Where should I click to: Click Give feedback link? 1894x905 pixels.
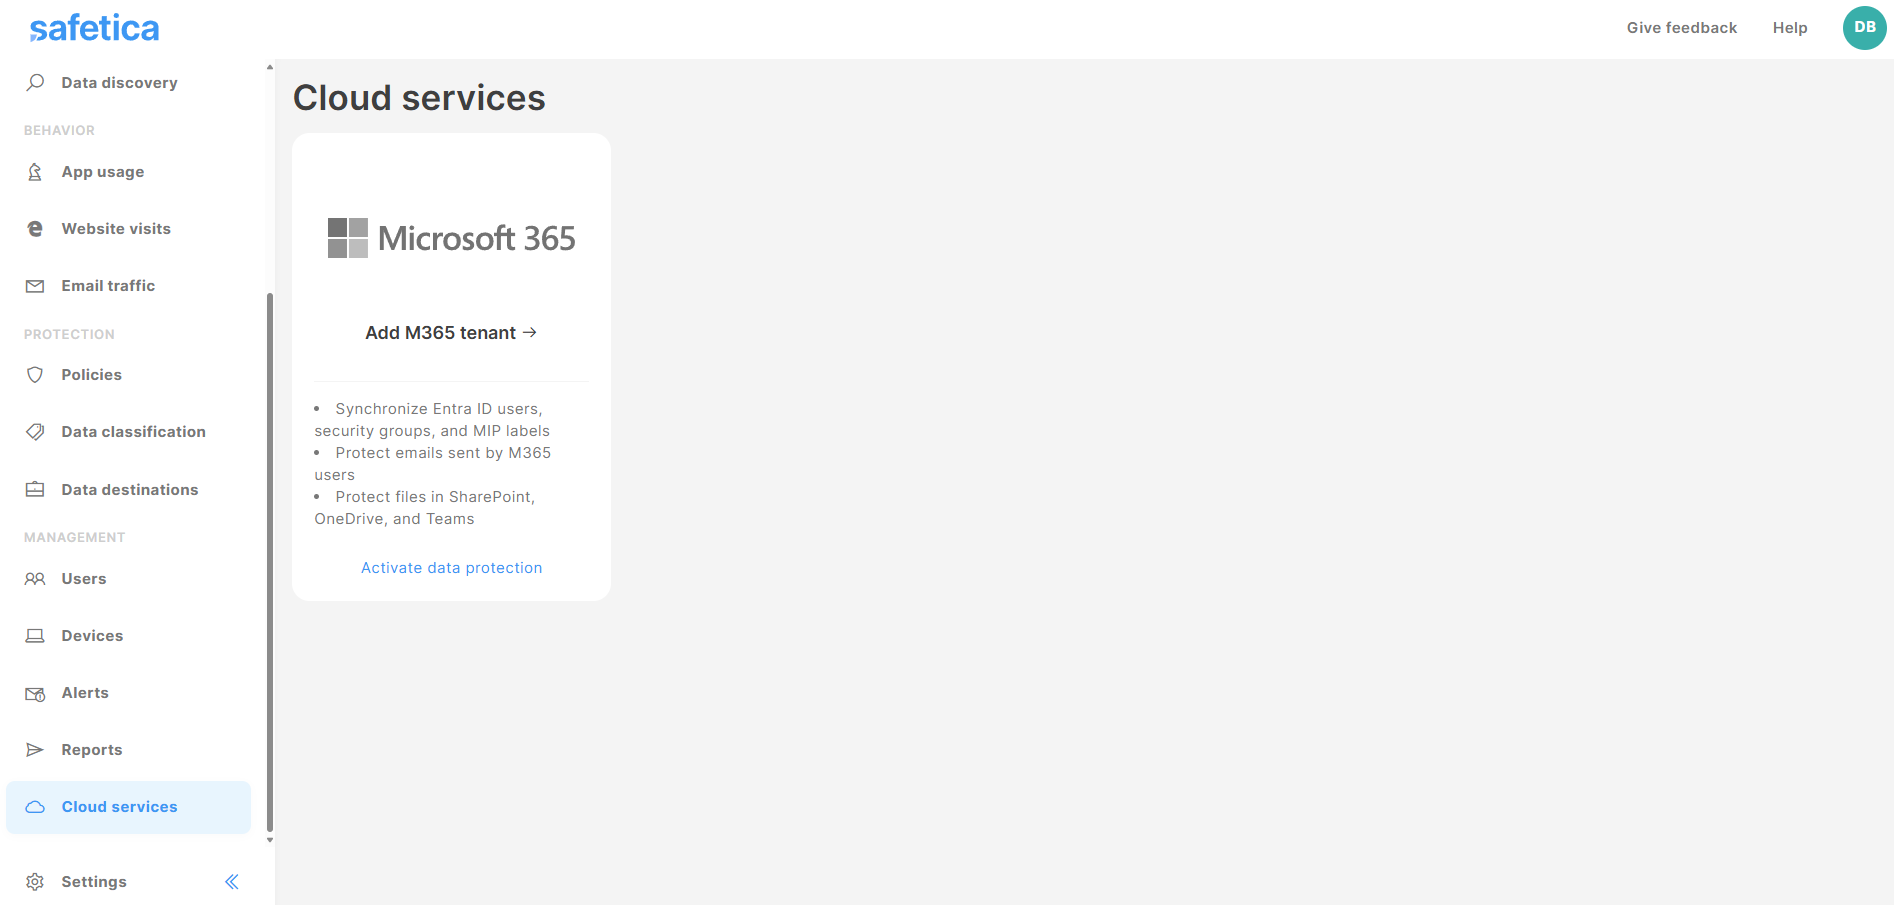(x=1681, y=28)
